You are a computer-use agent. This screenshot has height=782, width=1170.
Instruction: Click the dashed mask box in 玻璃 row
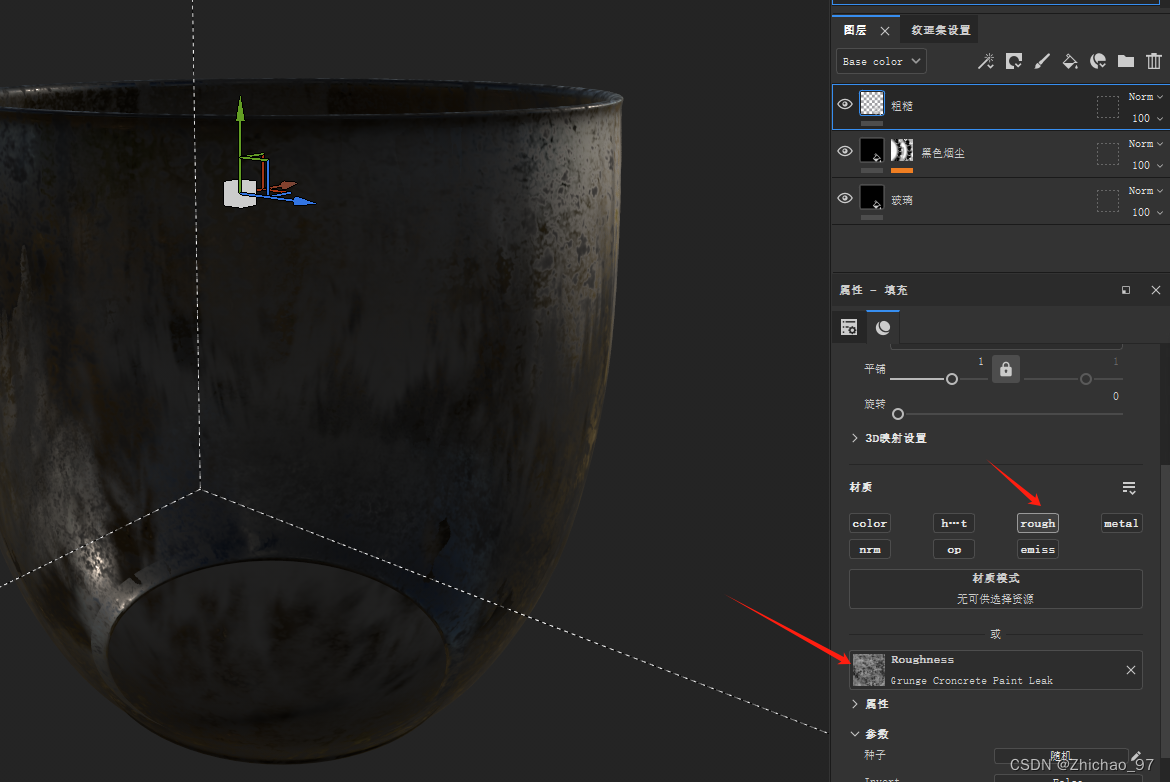(1107, 200)
